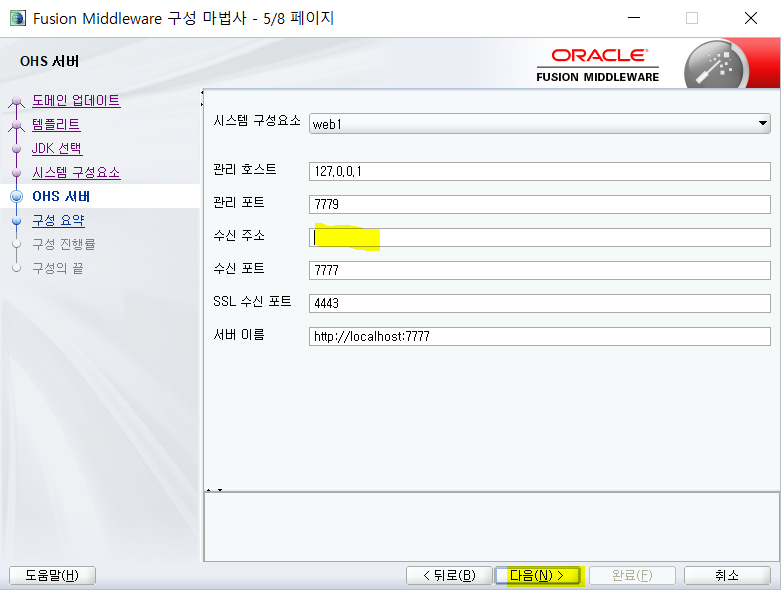Image resolution: width=781 pixels, height=590 pixels.
Task: Click the 구성 요약 step bullet icon
Action: pyautogui.click(x=16, y=220)
